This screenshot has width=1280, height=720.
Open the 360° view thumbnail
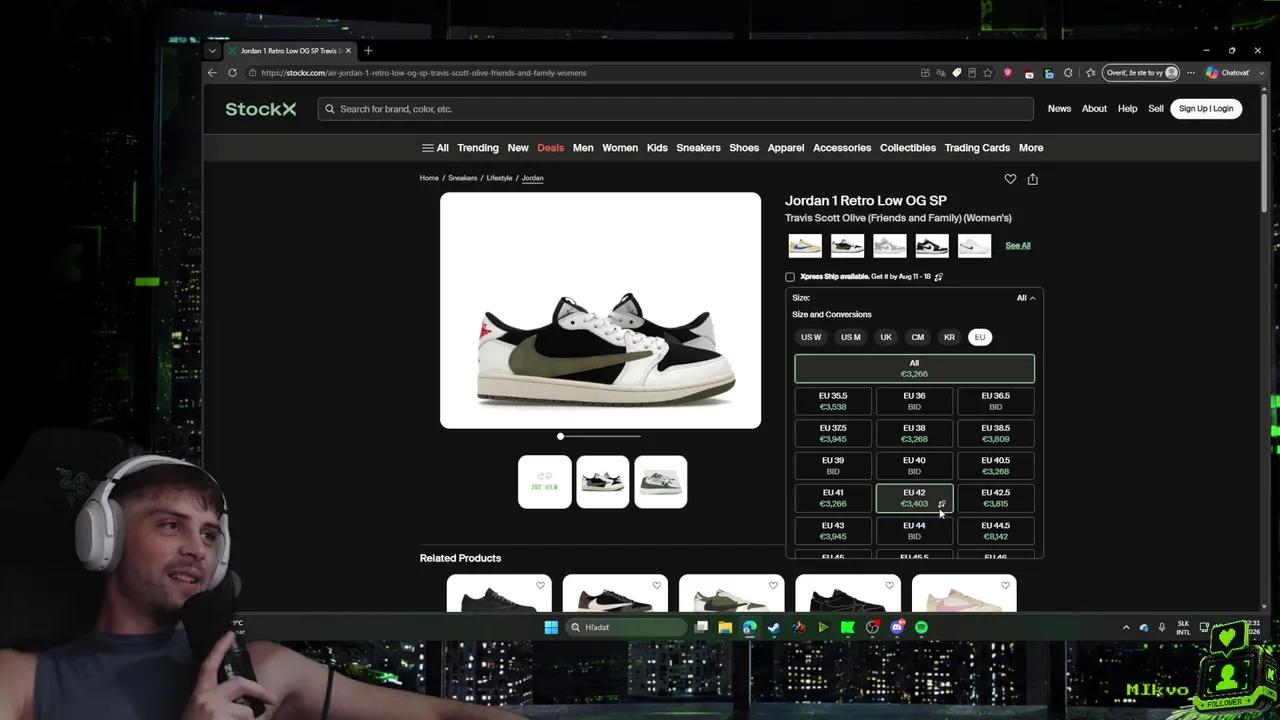click(545, 482)
